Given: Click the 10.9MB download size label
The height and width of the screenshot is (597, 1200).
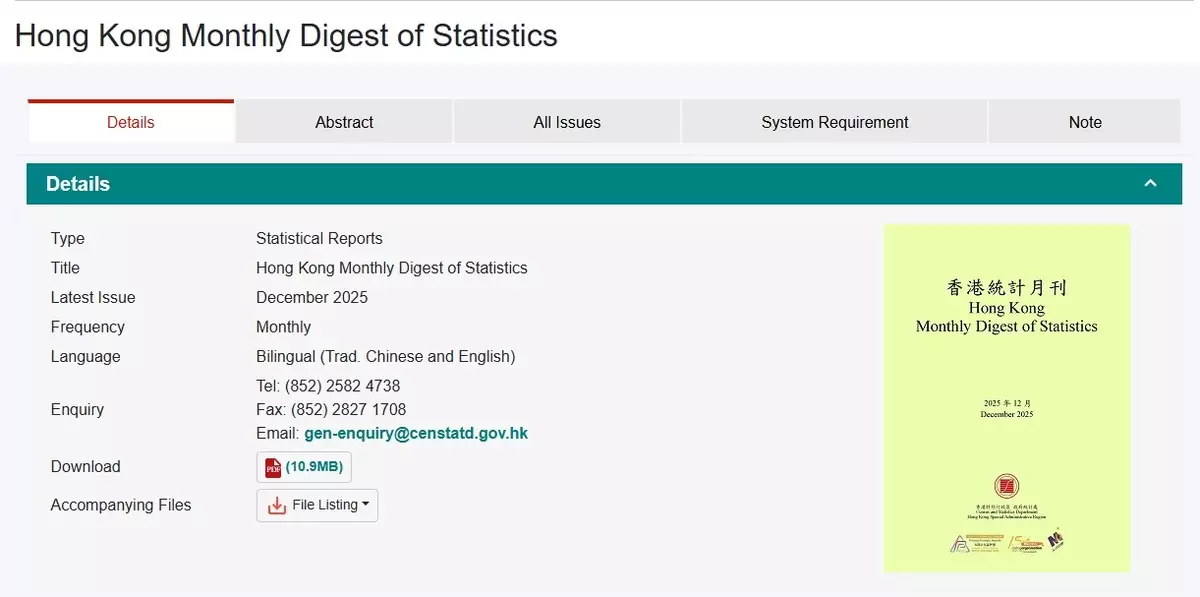Looking at the screenshot, I should (x=315, y=467).
